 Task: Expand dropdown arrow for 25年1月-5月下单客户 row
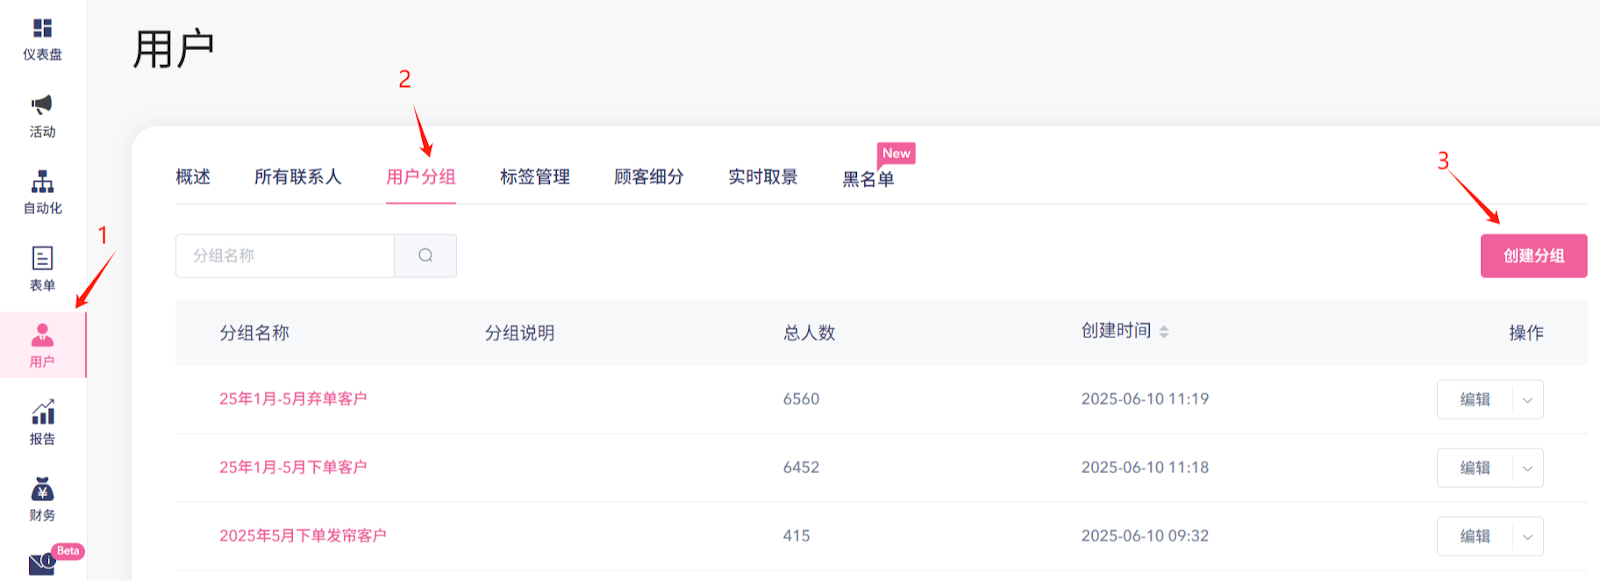(1527, 468)
